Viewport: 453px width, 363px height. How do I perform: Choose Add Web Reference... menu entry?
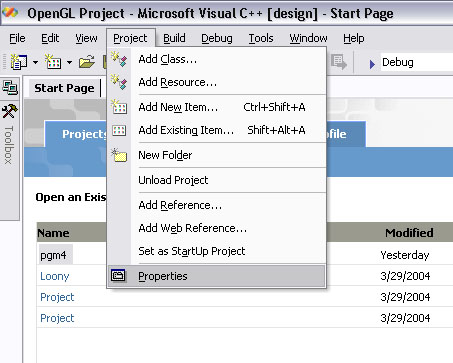tap(217, 228)
